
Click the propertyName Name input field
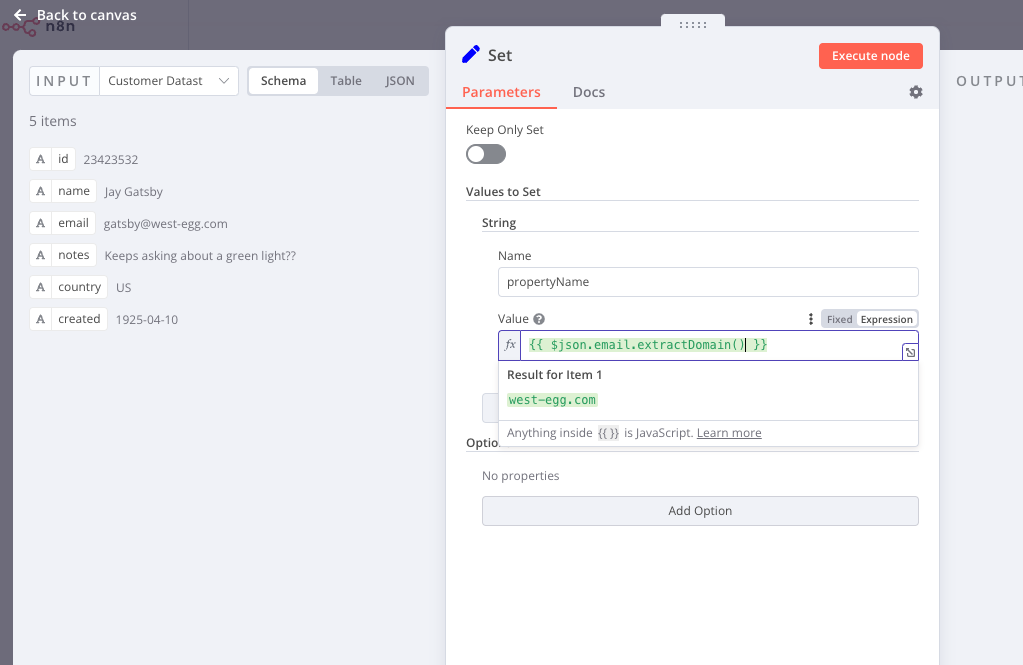coord(707,282)
